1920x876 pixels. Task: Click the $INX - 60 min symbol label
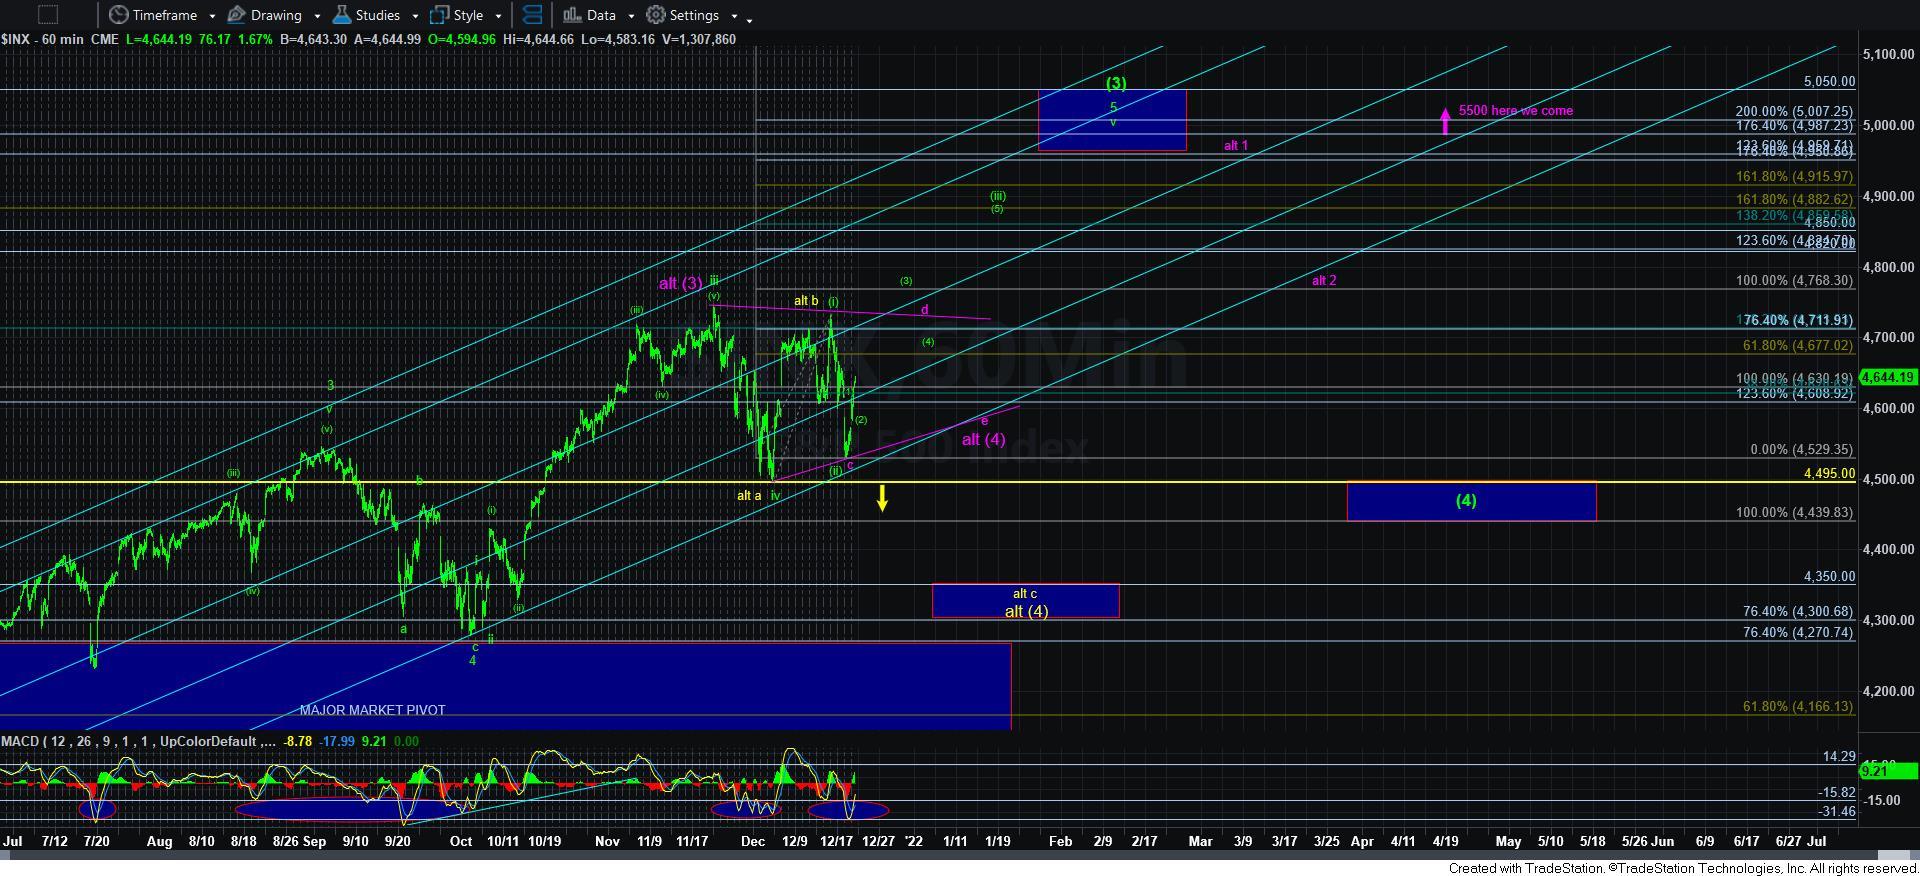point(60,39)
